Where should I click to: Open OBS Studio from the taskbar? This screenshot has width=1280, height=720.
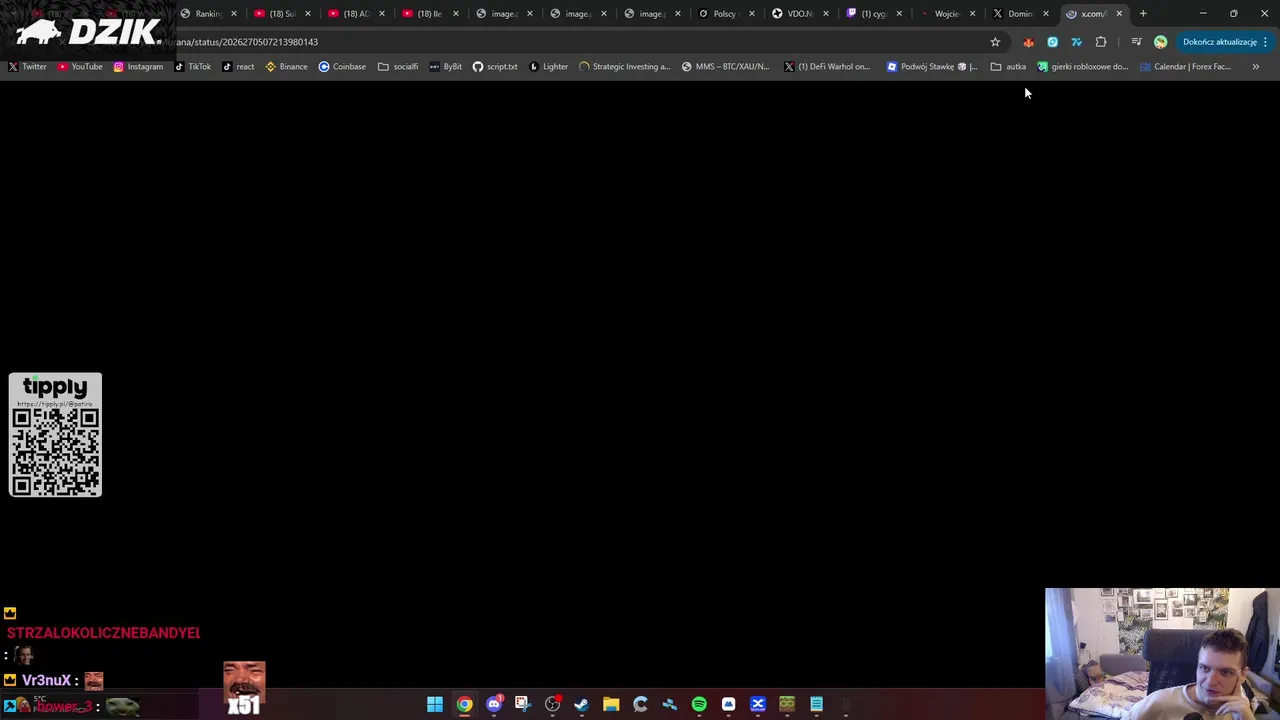tap(552, 704)
